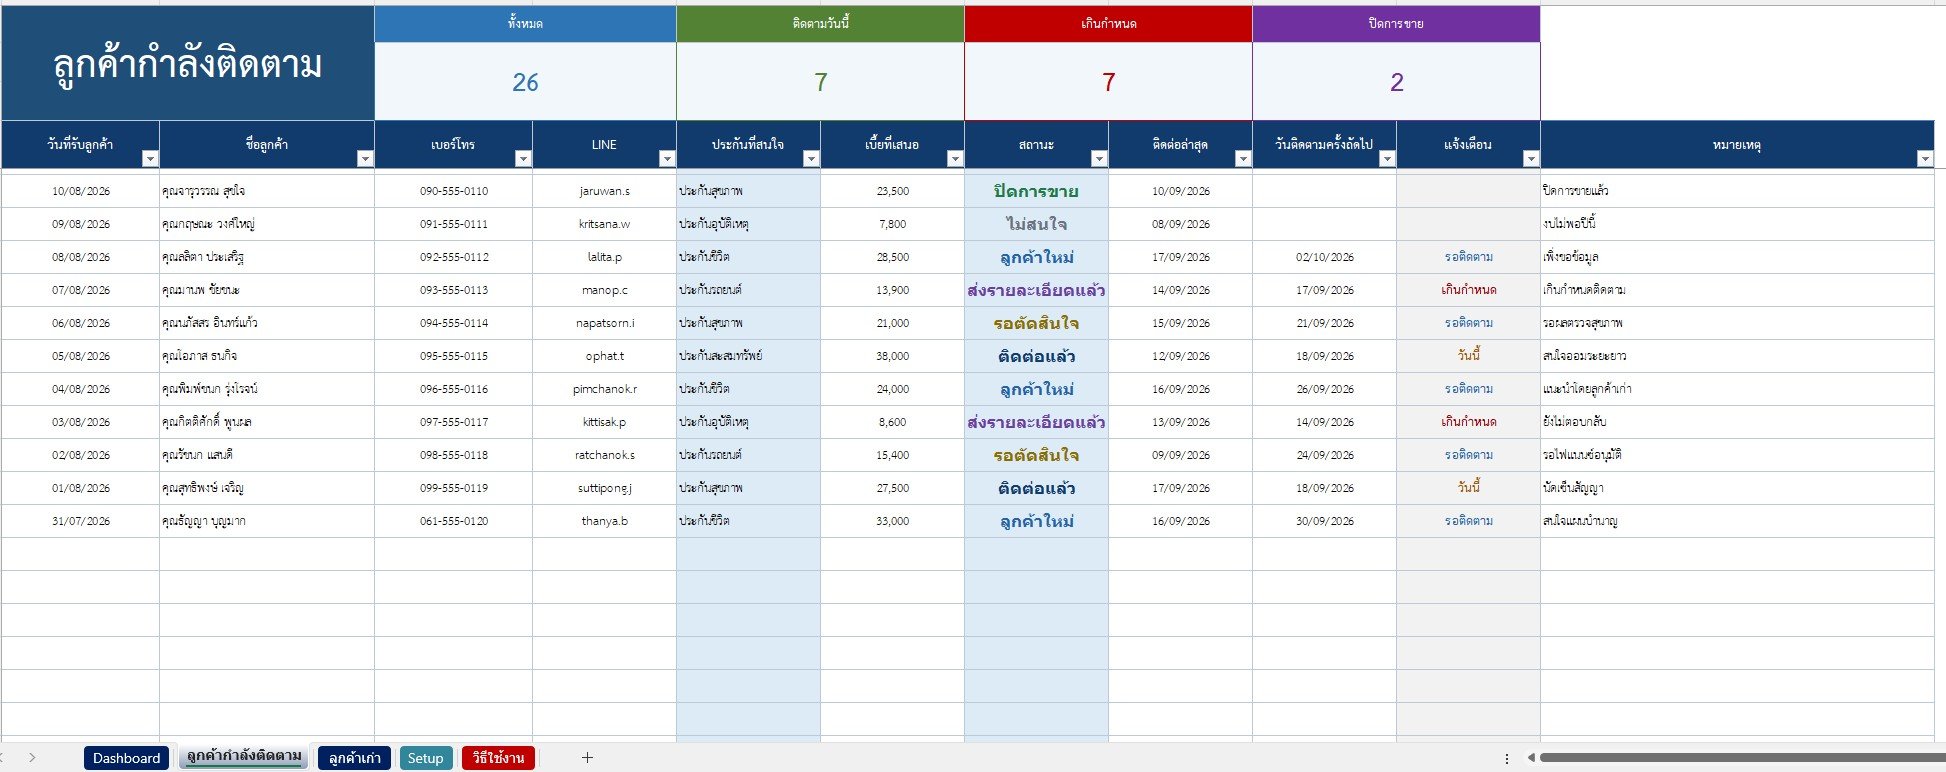
Task: Open the เบี้ยที่เสนอ column filter
Action: click(x=955, y=159)
